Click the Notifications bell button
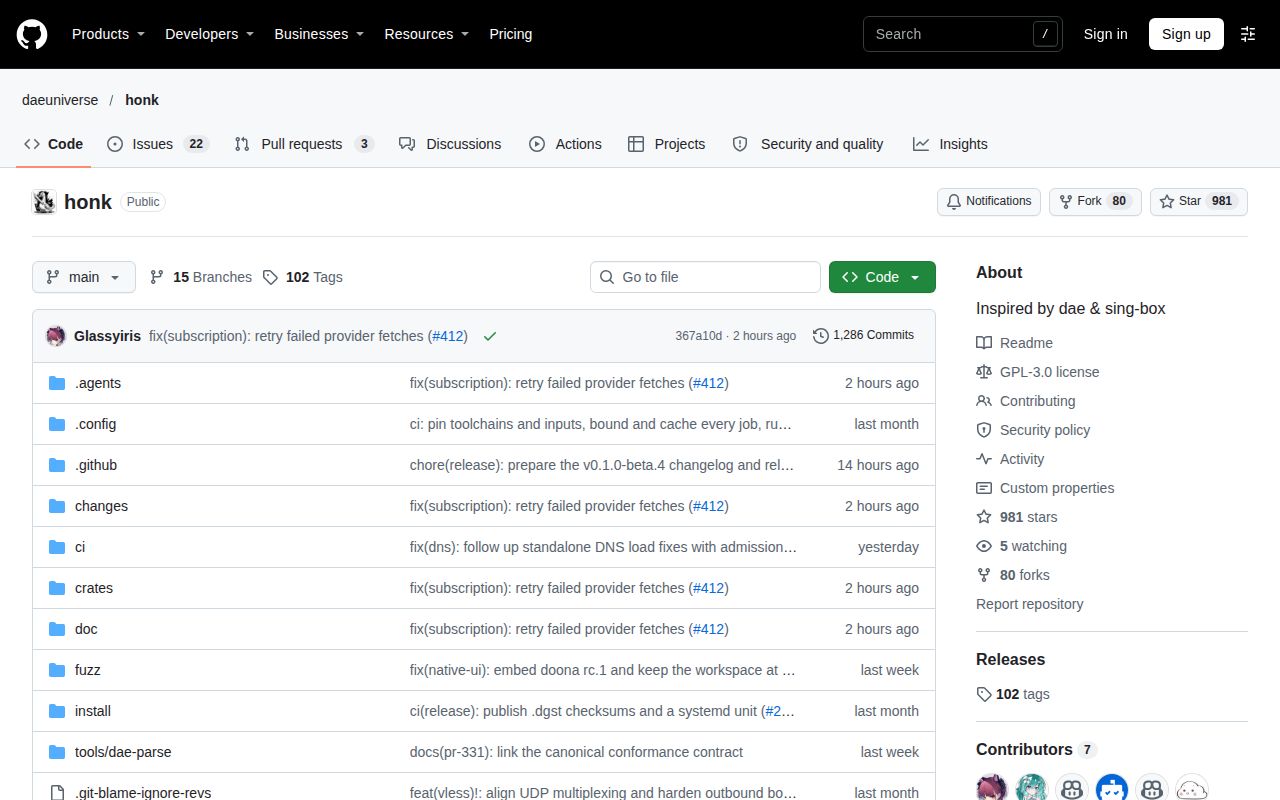1280x800 pixels. pyautogui.click(x=989, y=202)
